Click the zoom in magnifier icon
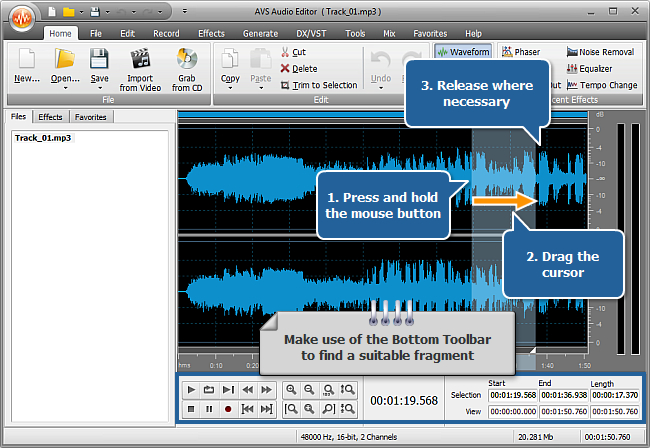The height and width of the screenshot is (448, 650). [291, 390]
